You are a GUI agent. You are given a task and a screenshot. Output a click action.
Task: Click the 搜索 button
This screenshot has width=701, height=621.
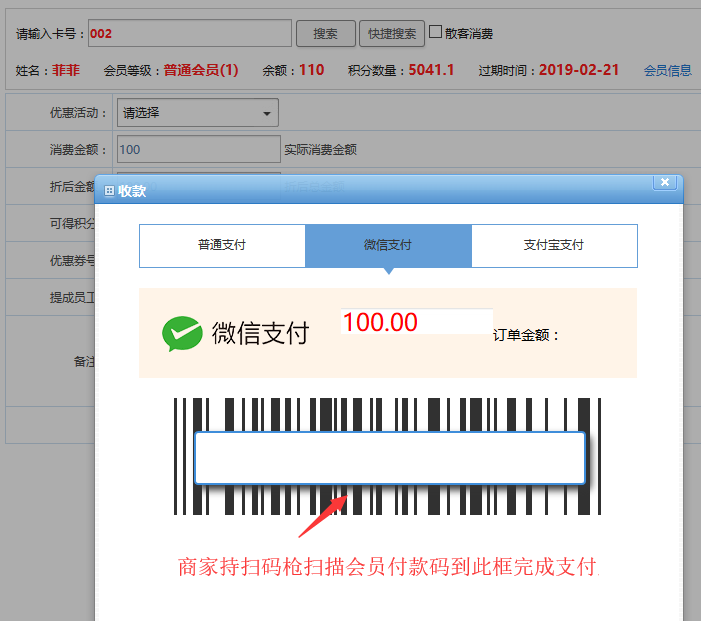pyautogui.click(x=325, y=34)
